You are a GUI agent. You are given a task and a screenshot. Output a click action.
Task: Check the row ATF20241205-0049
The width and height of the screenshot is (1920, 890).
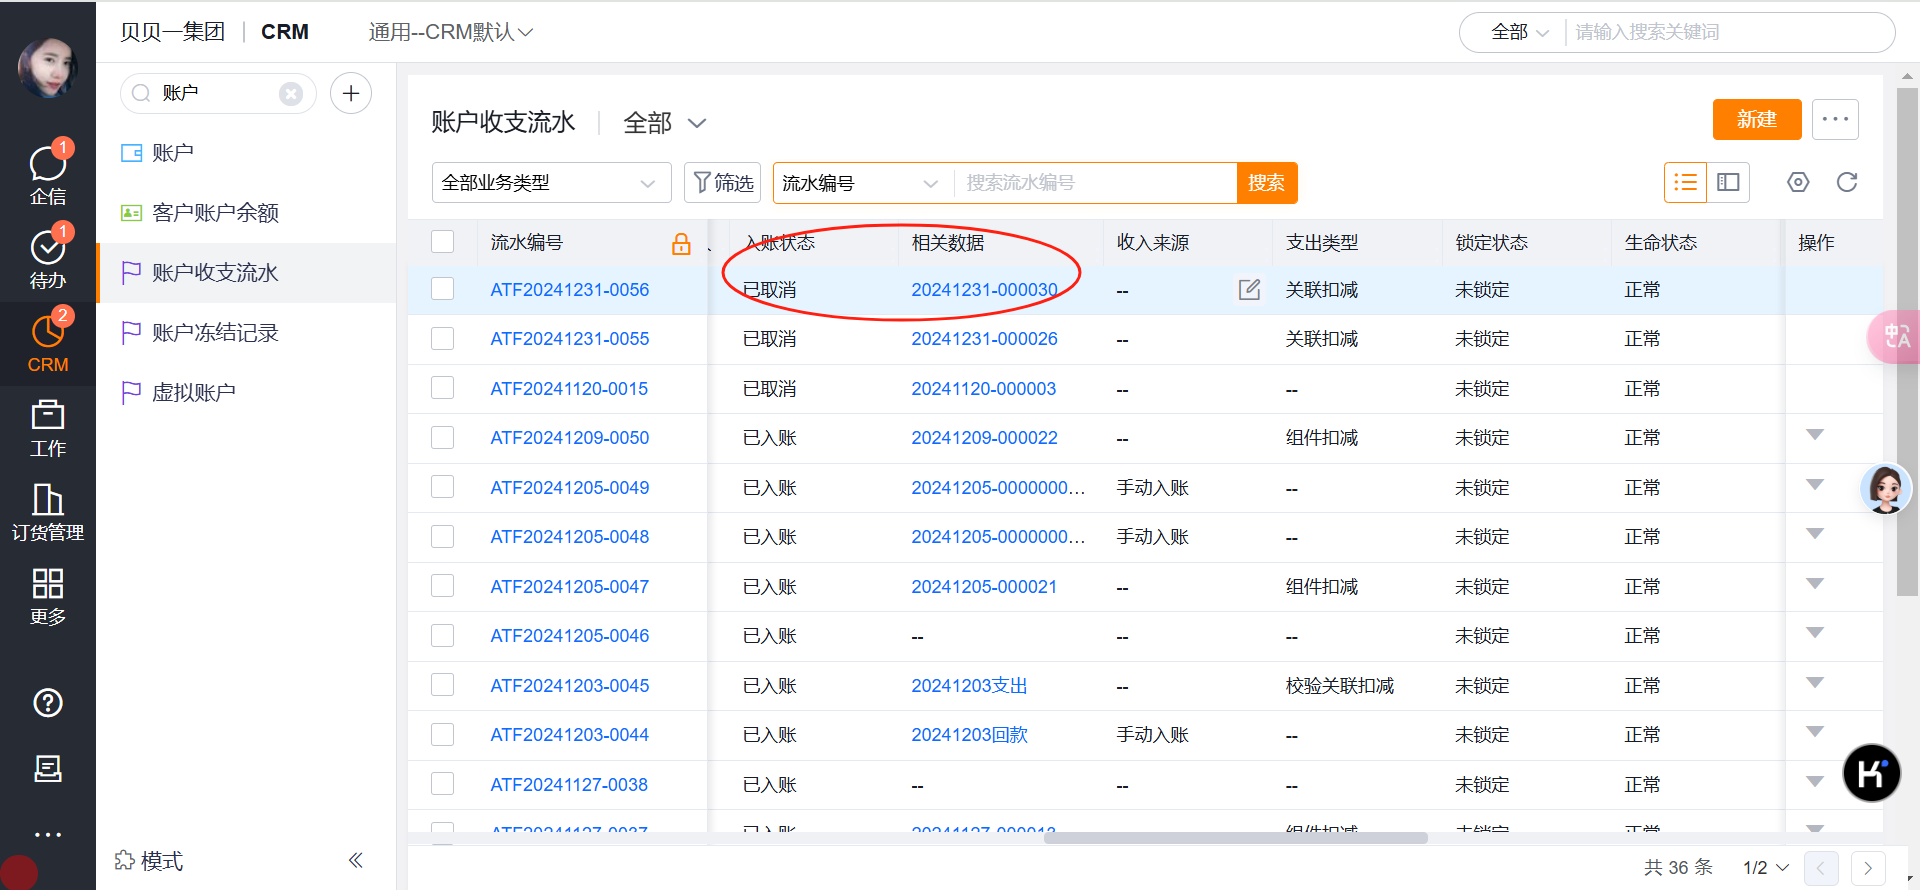point(442,487)
